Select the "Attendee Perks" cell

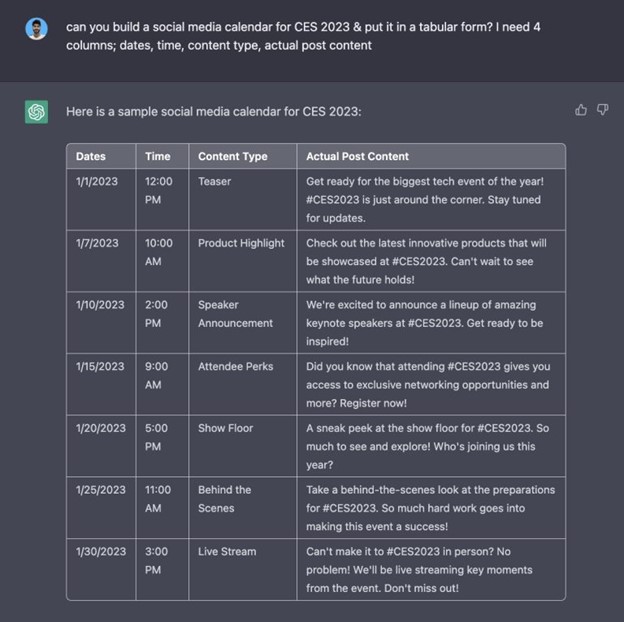pyautogui.click(x=236, y=366)
